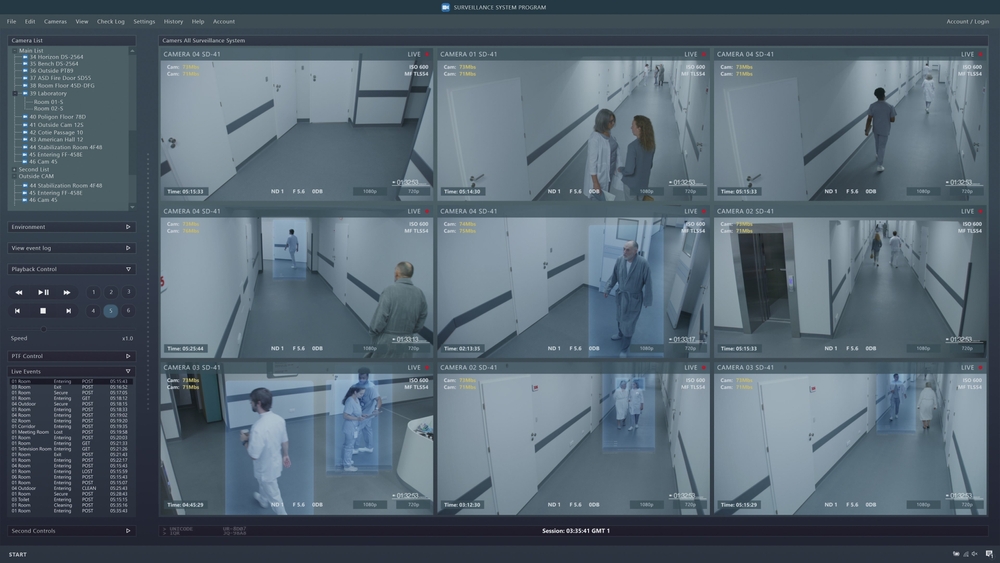Viewport: 1000px width, 563px height.
Task: Expand the Environment panel
Action: click(x=128, y=227)
